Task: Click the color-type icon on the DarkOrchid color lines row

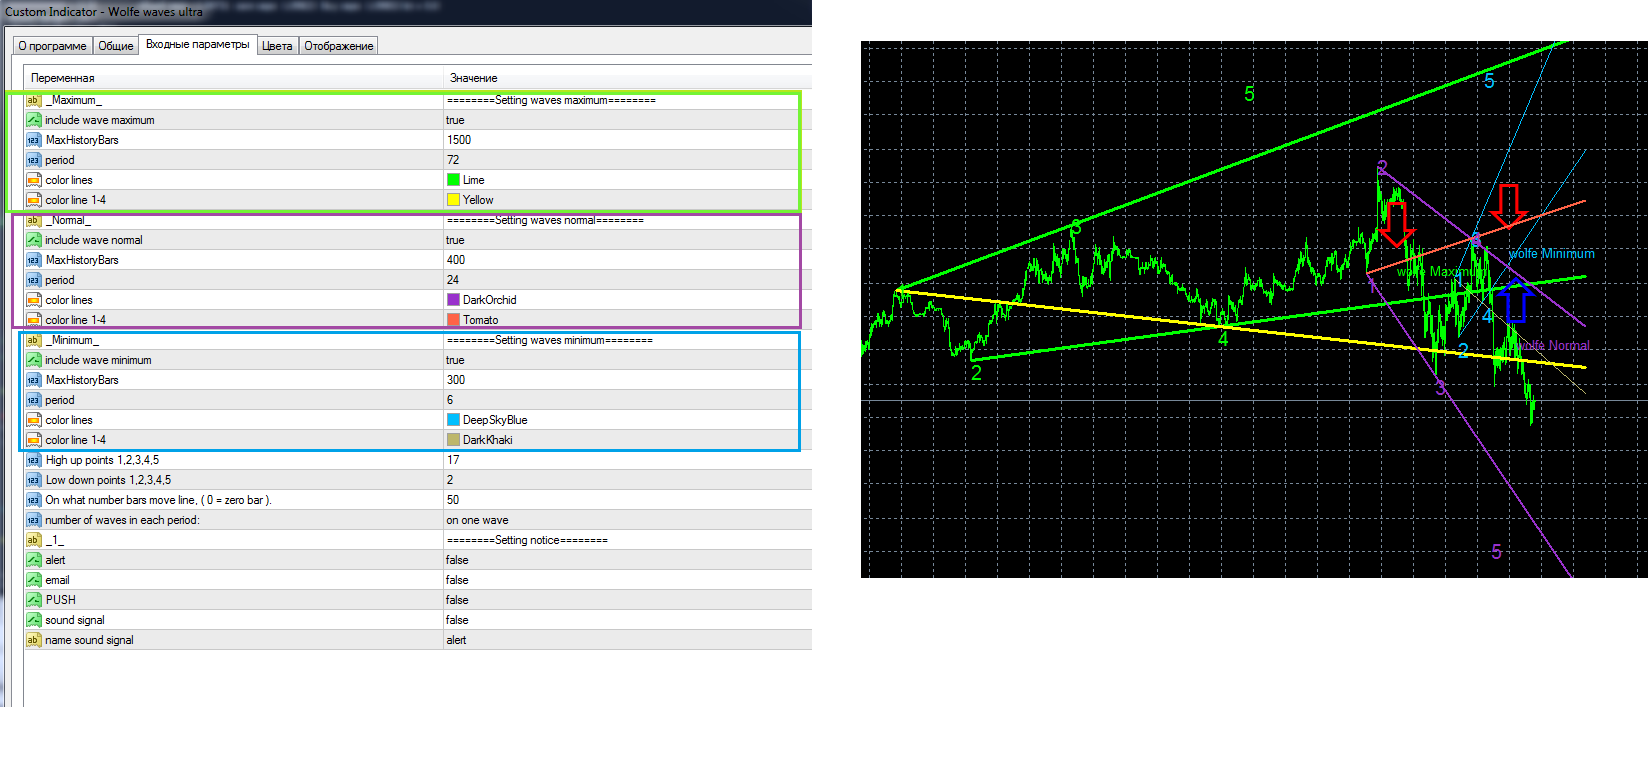Action: point(33,300)
